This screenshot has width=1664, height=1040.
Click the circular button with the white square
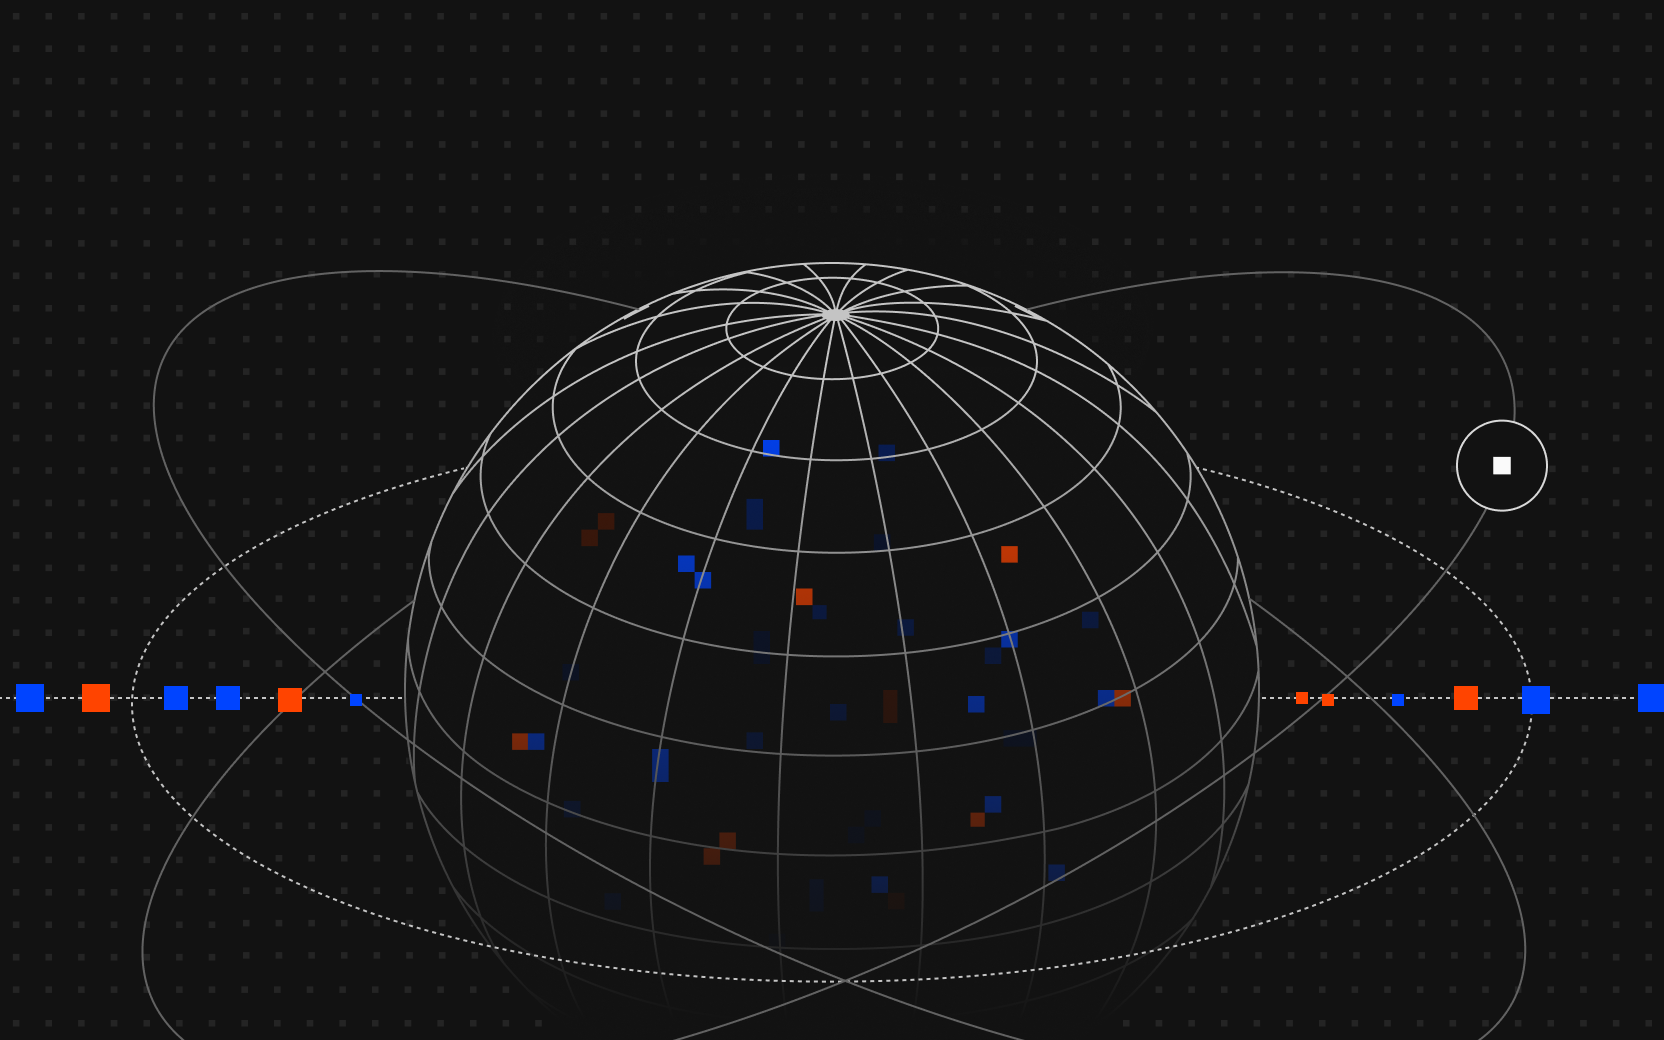coord(1502,466)
